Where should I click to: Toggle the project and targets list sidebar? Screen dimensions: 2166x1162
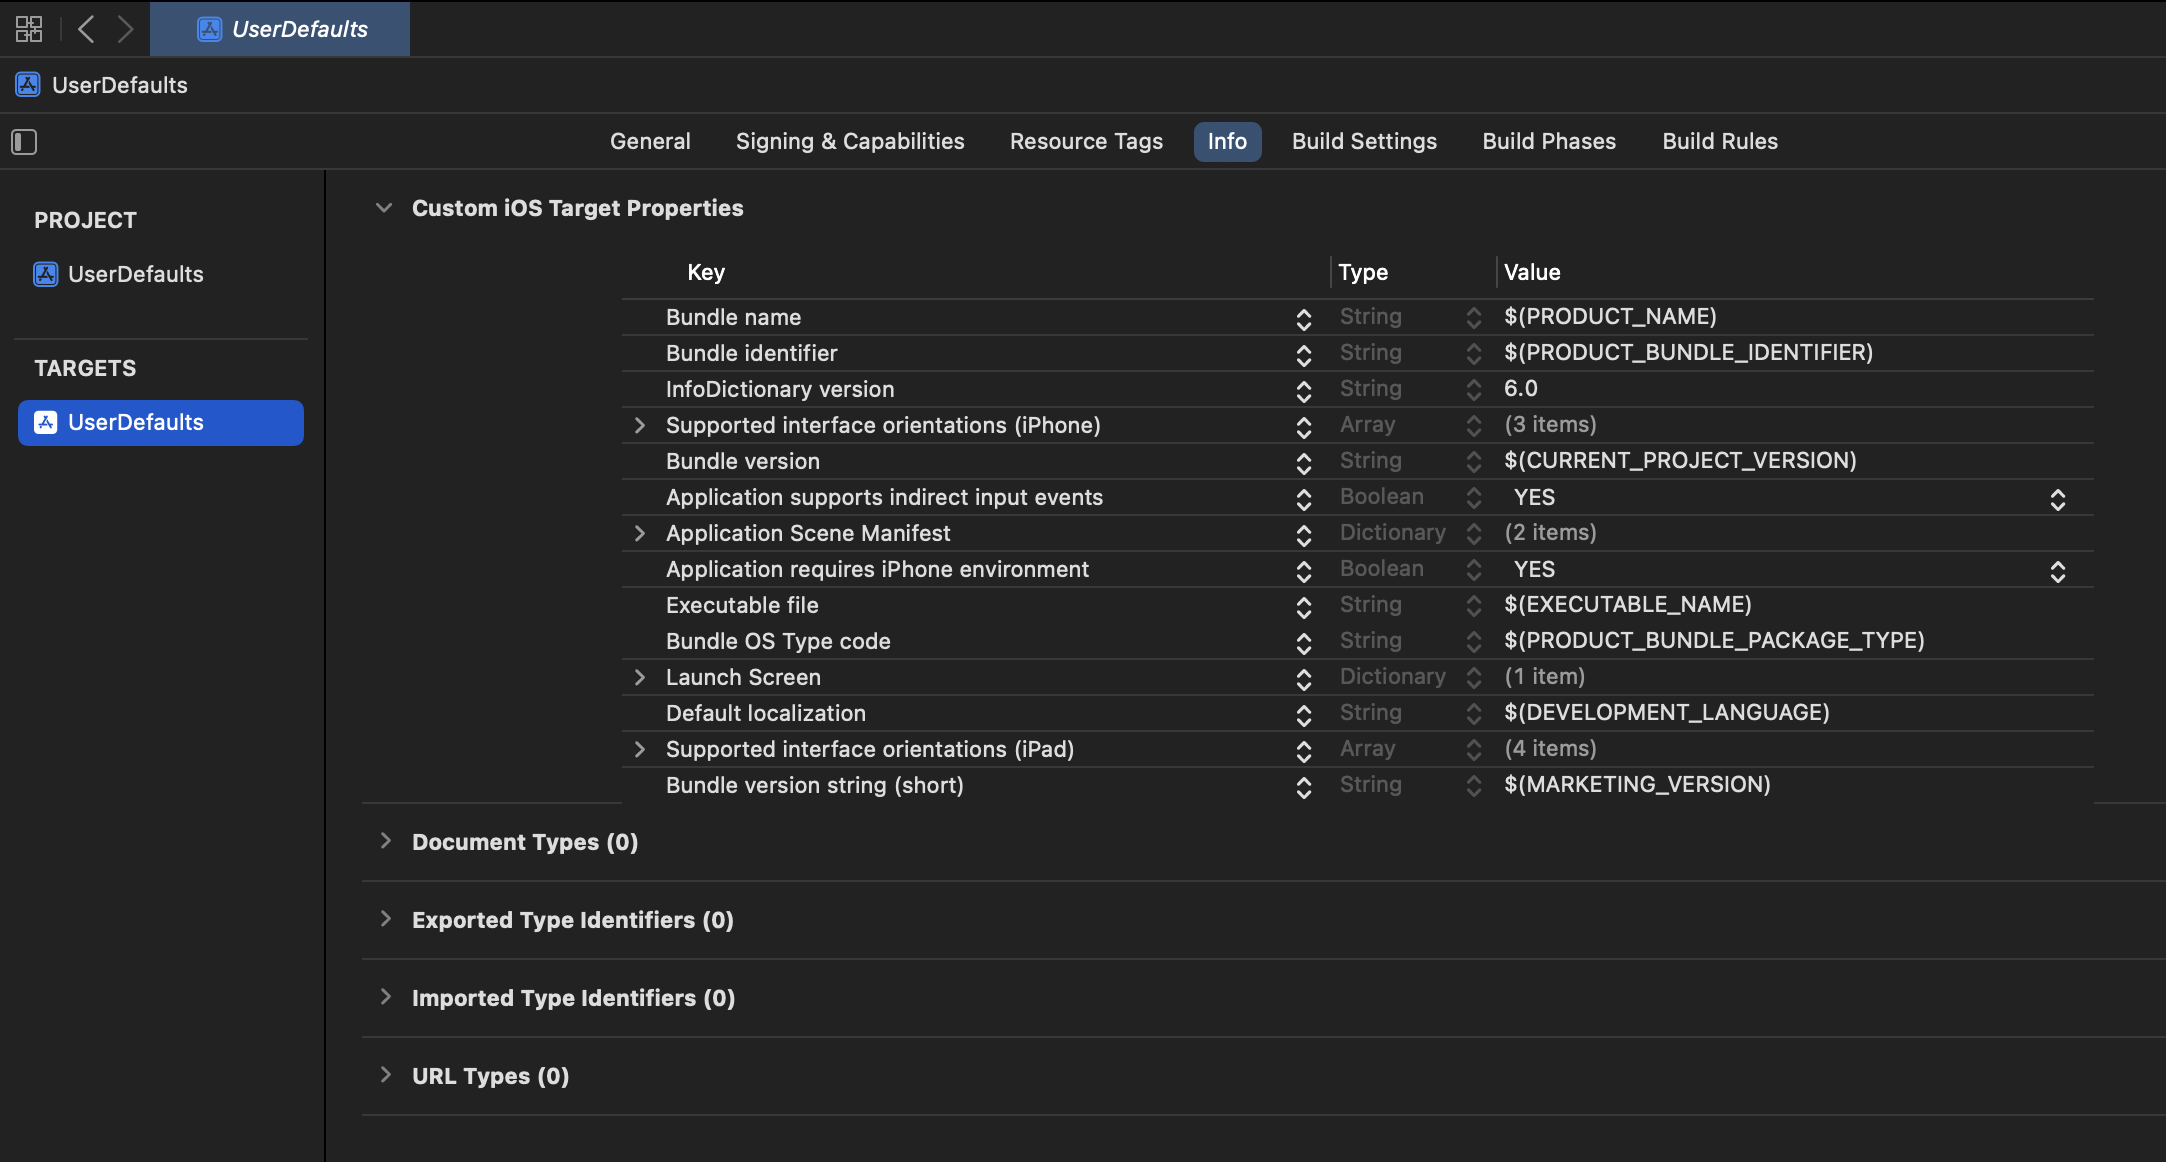click(x=24, y=142)
